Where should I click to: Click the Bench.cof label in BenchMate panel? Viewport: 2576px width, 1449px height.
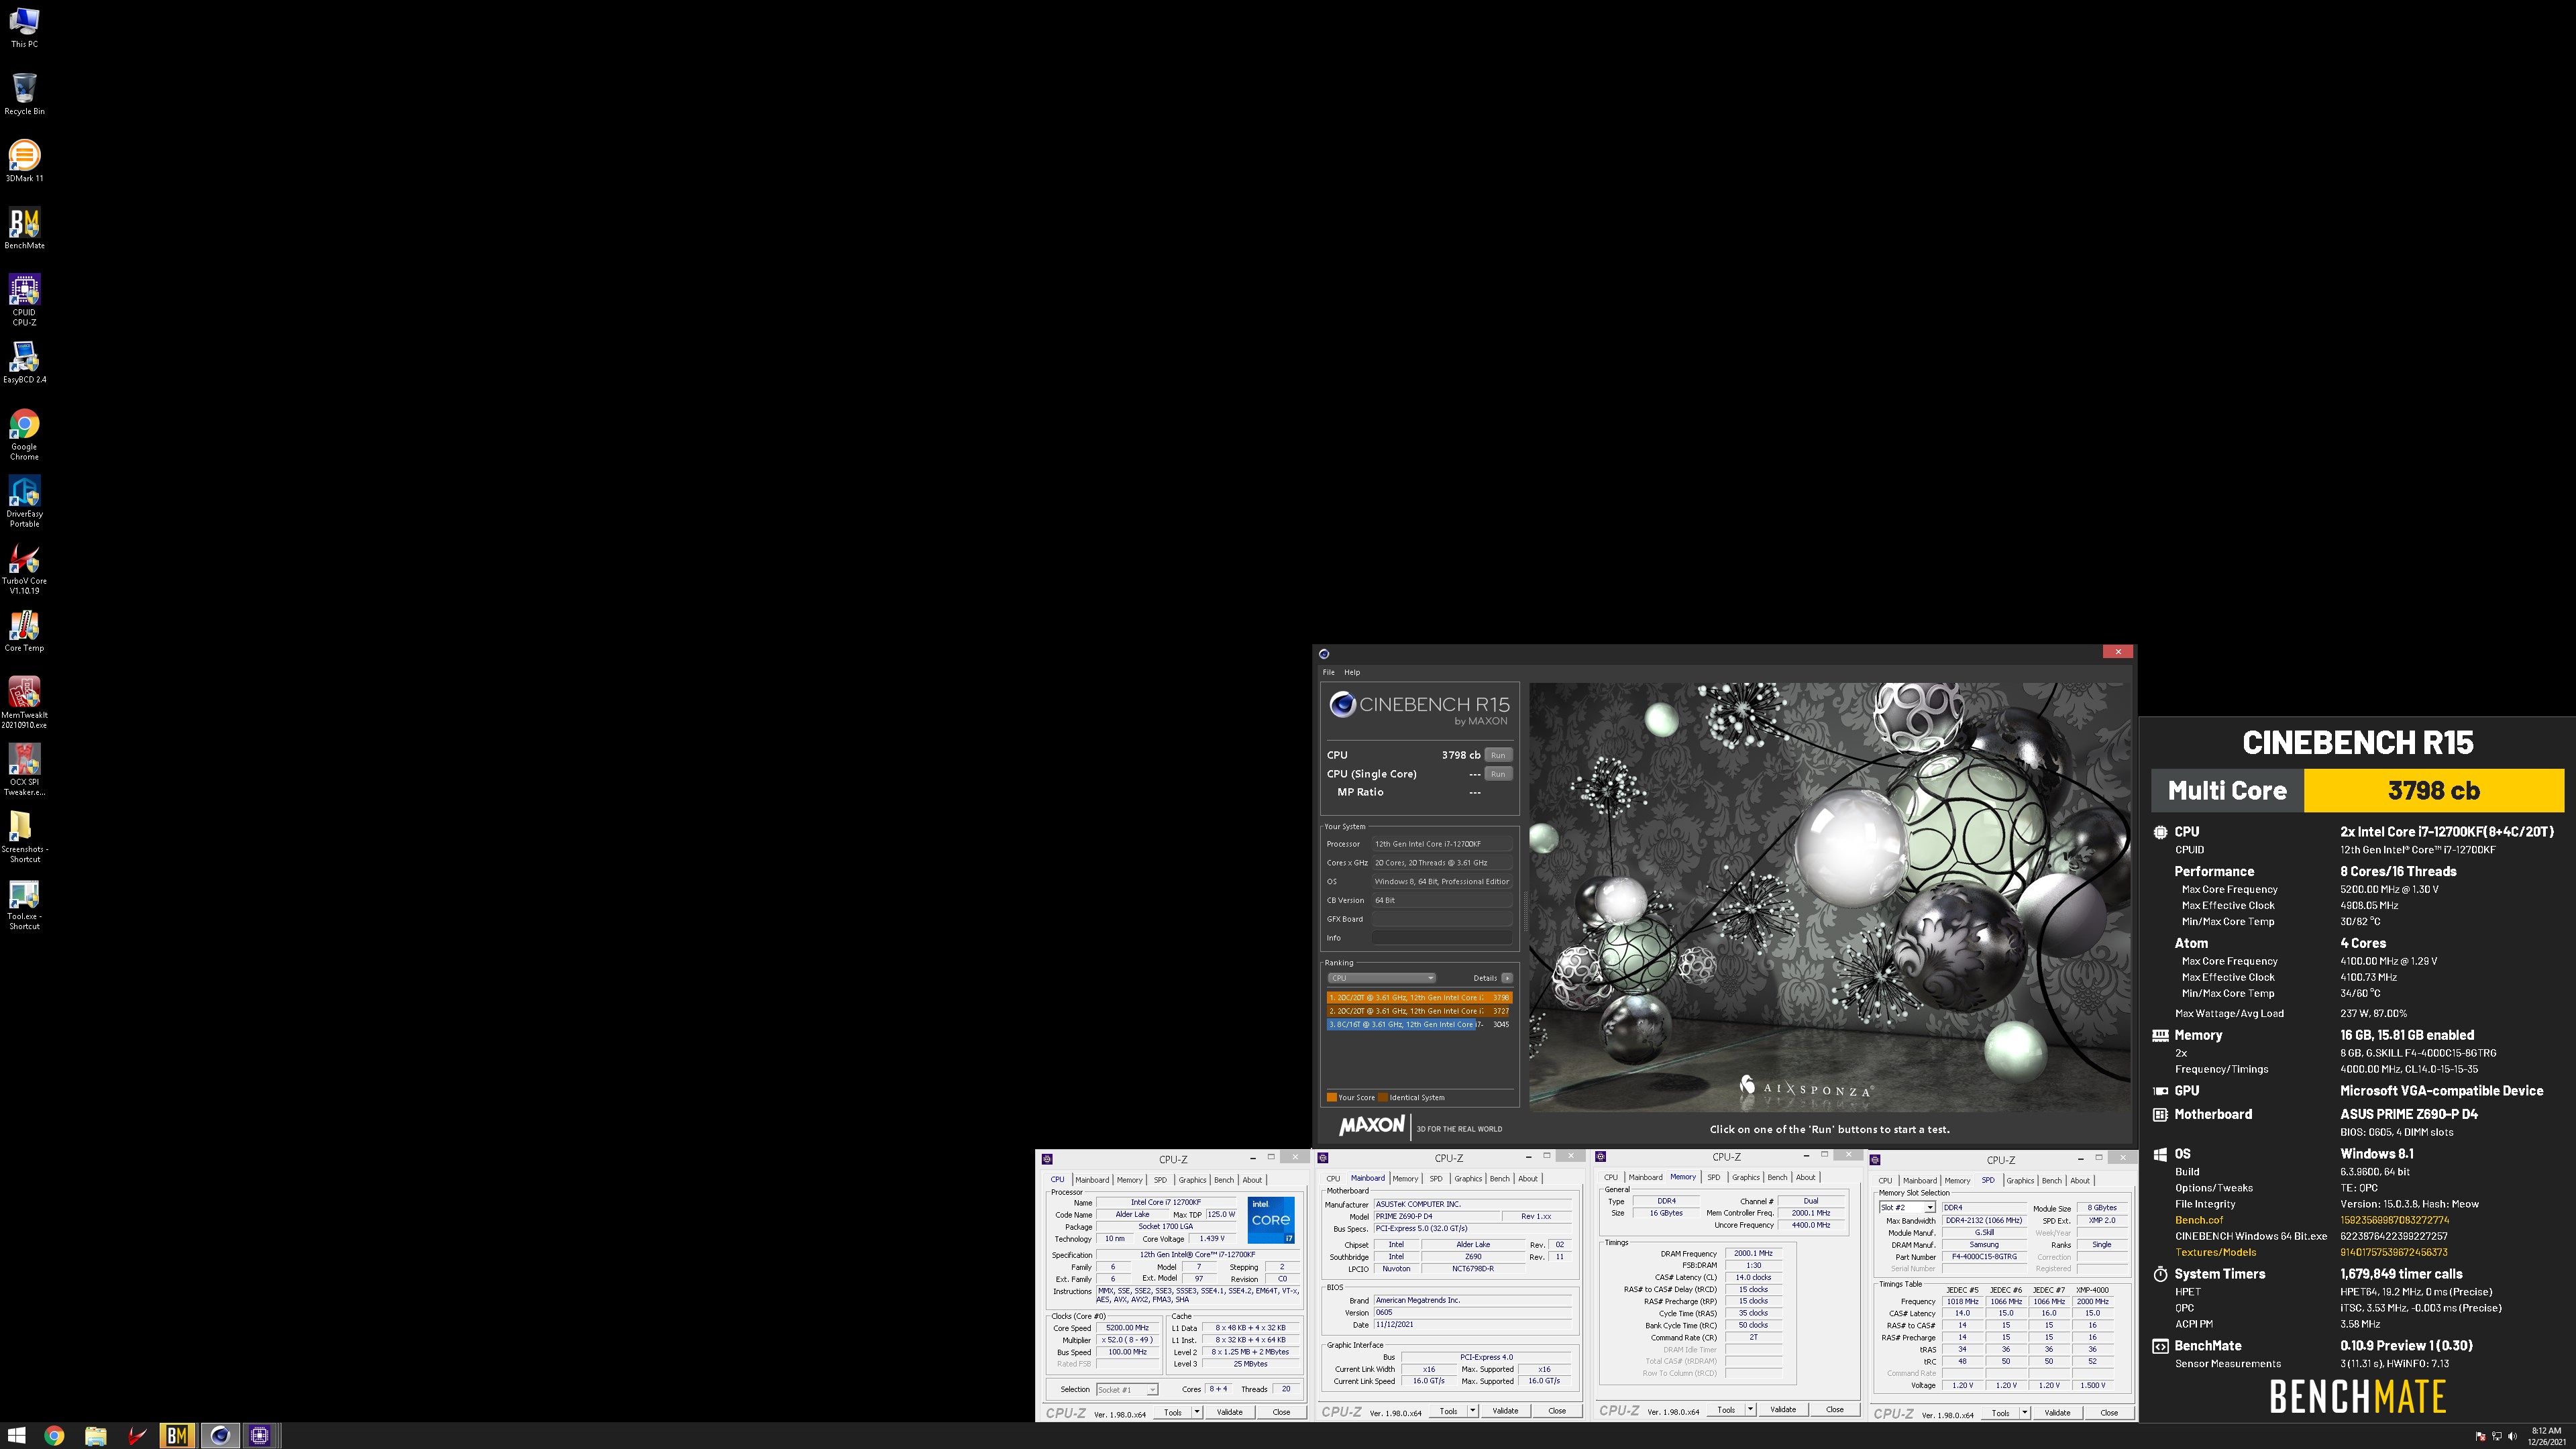pyautogui.click(x=2199, y=1220)
